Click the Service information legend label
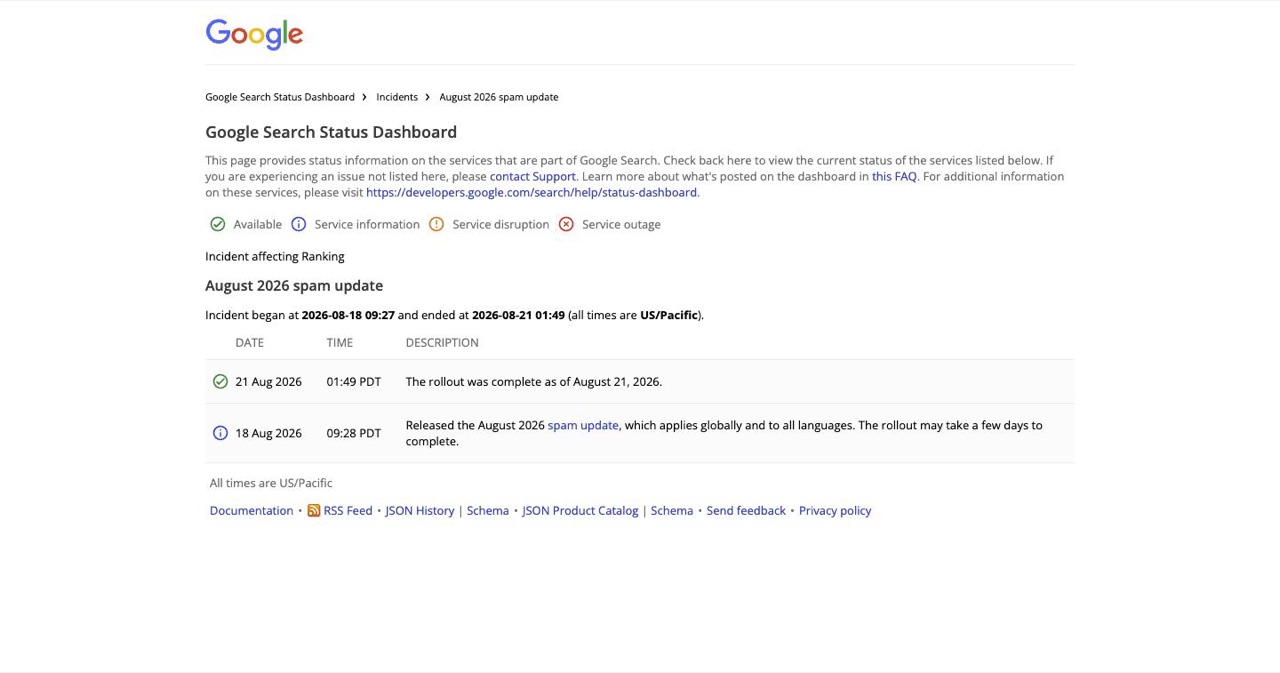Viewport: 1280px width, 673px height. coord(367,224)
